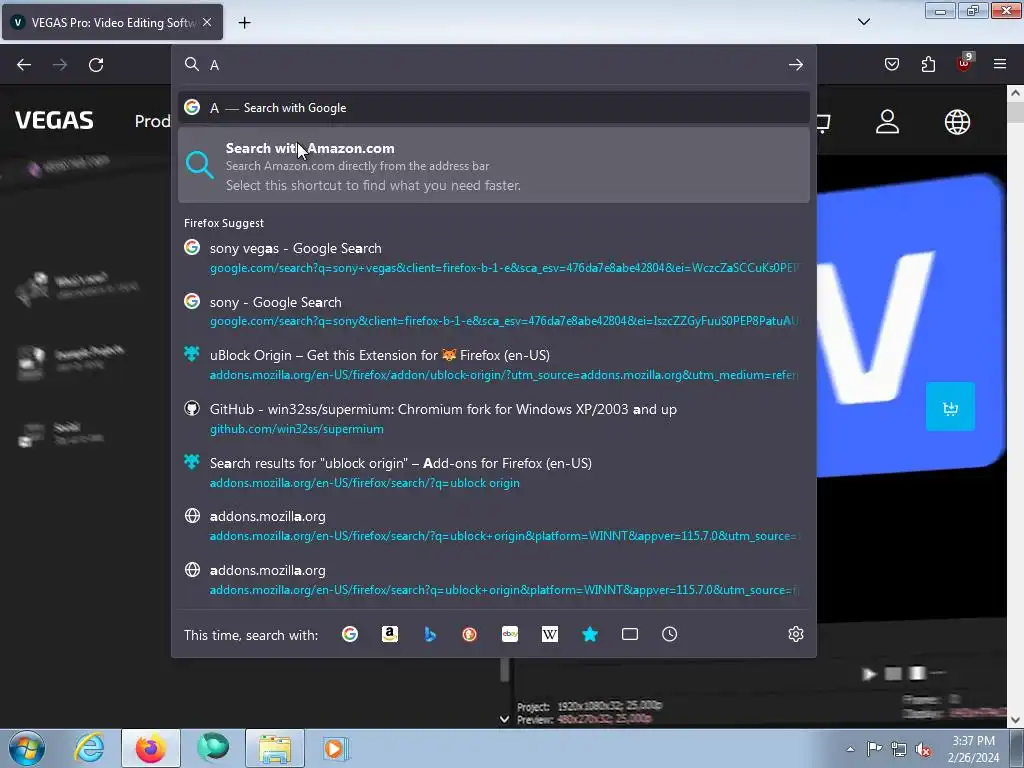Search Bookmarks with the star icon
This screenshot has width=1024, height=768.
coord(590,634)
